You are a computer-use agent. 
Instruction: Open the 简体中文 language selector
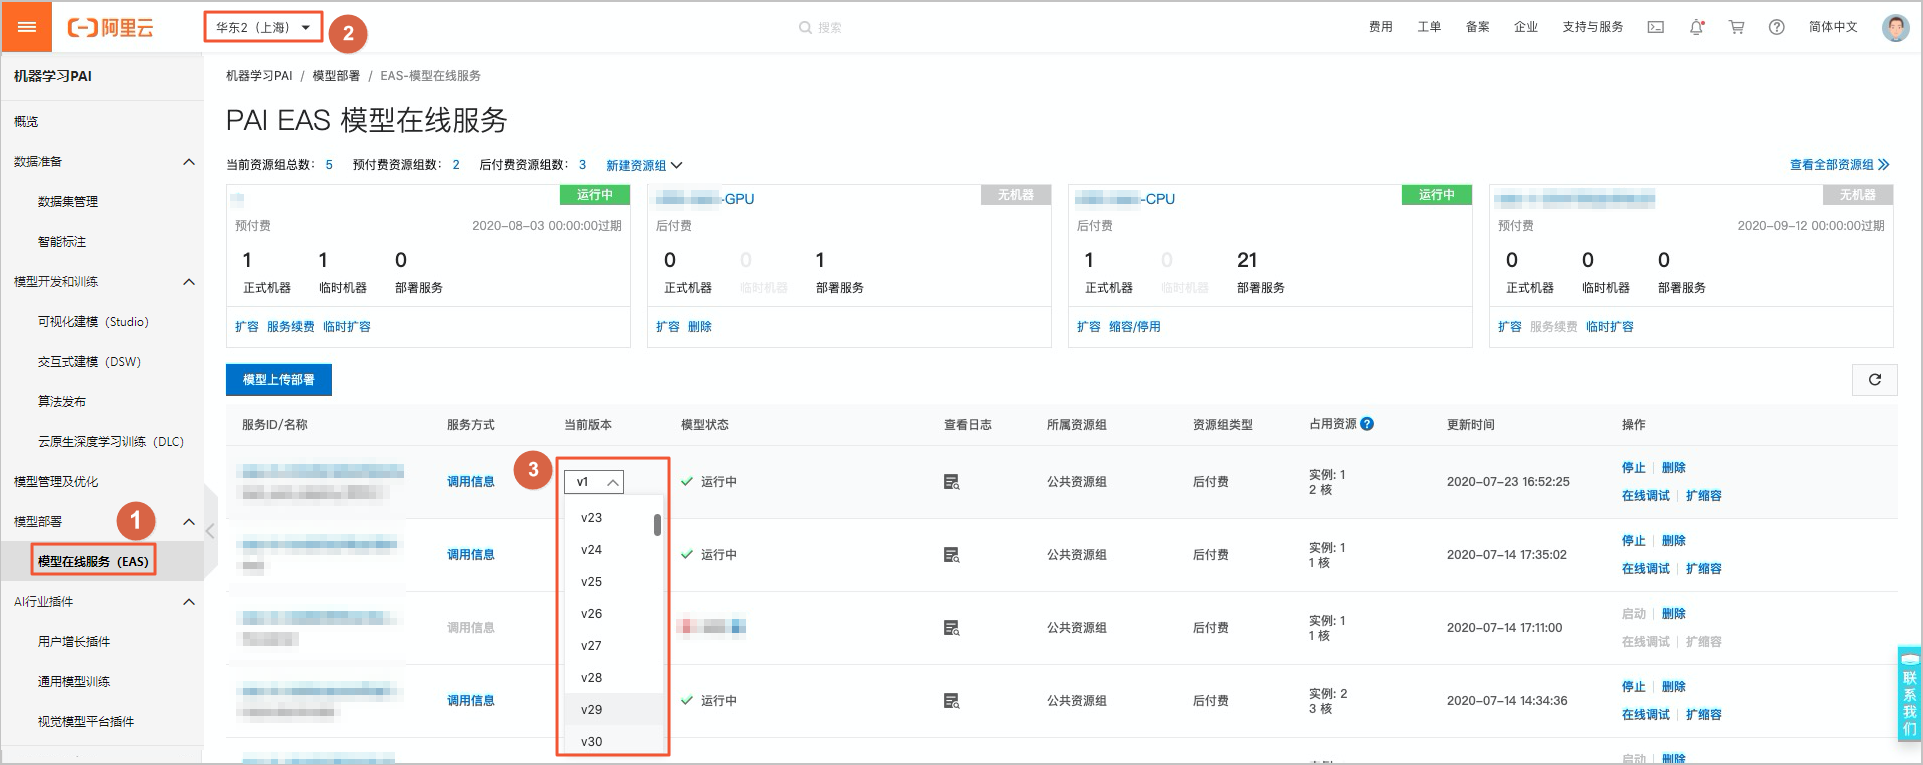click(1833, 28)
